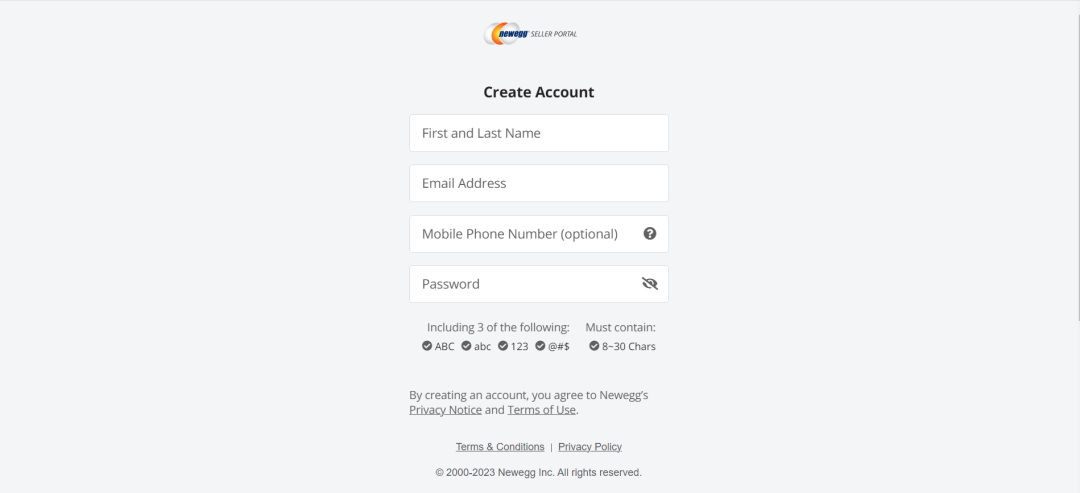Click the checkmark icon beside @#$

point(540,346)
